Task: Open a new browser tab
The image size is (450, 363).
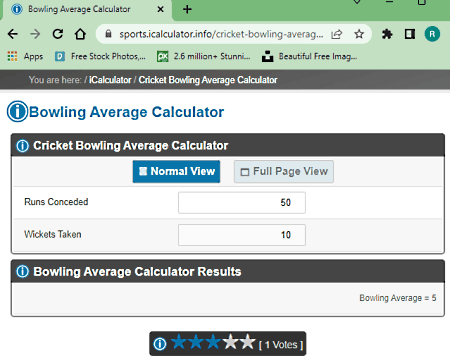Action: [187, 9]
